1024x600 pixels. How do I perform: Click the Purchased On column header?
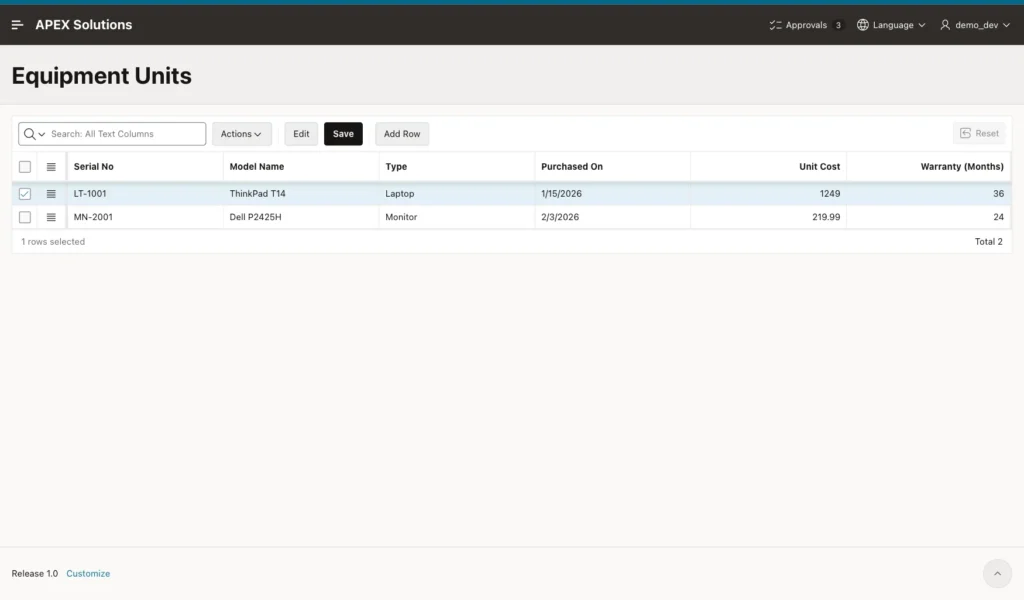point(613,166)
